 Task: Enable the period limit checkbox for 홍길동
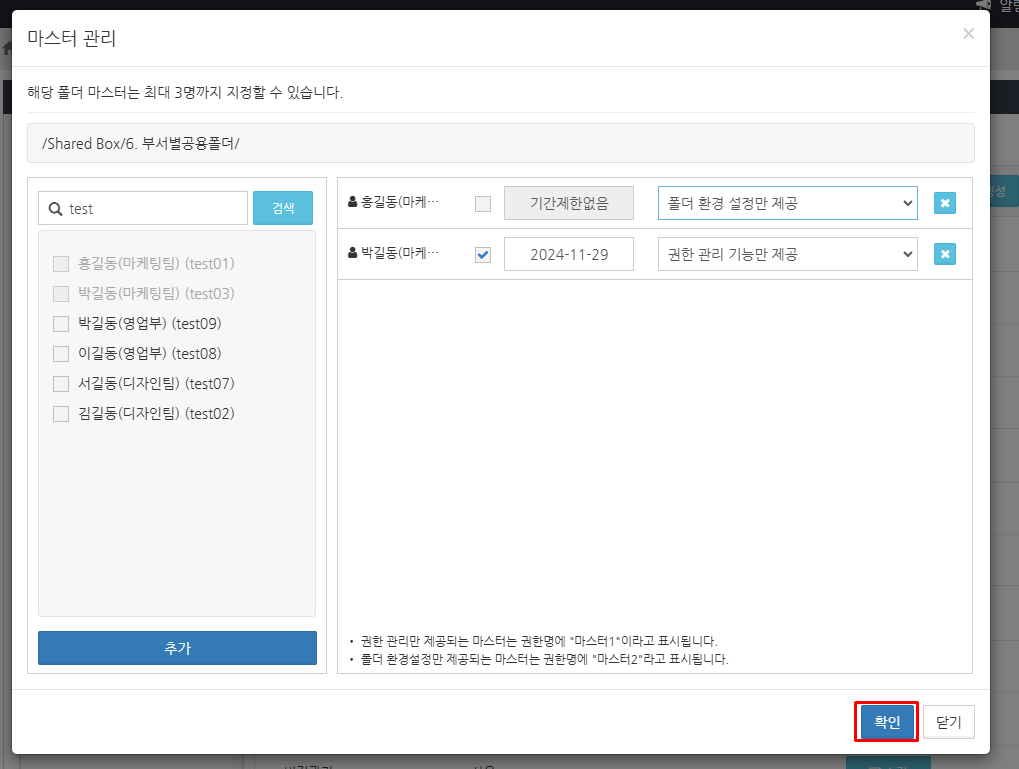pos(483,204)
